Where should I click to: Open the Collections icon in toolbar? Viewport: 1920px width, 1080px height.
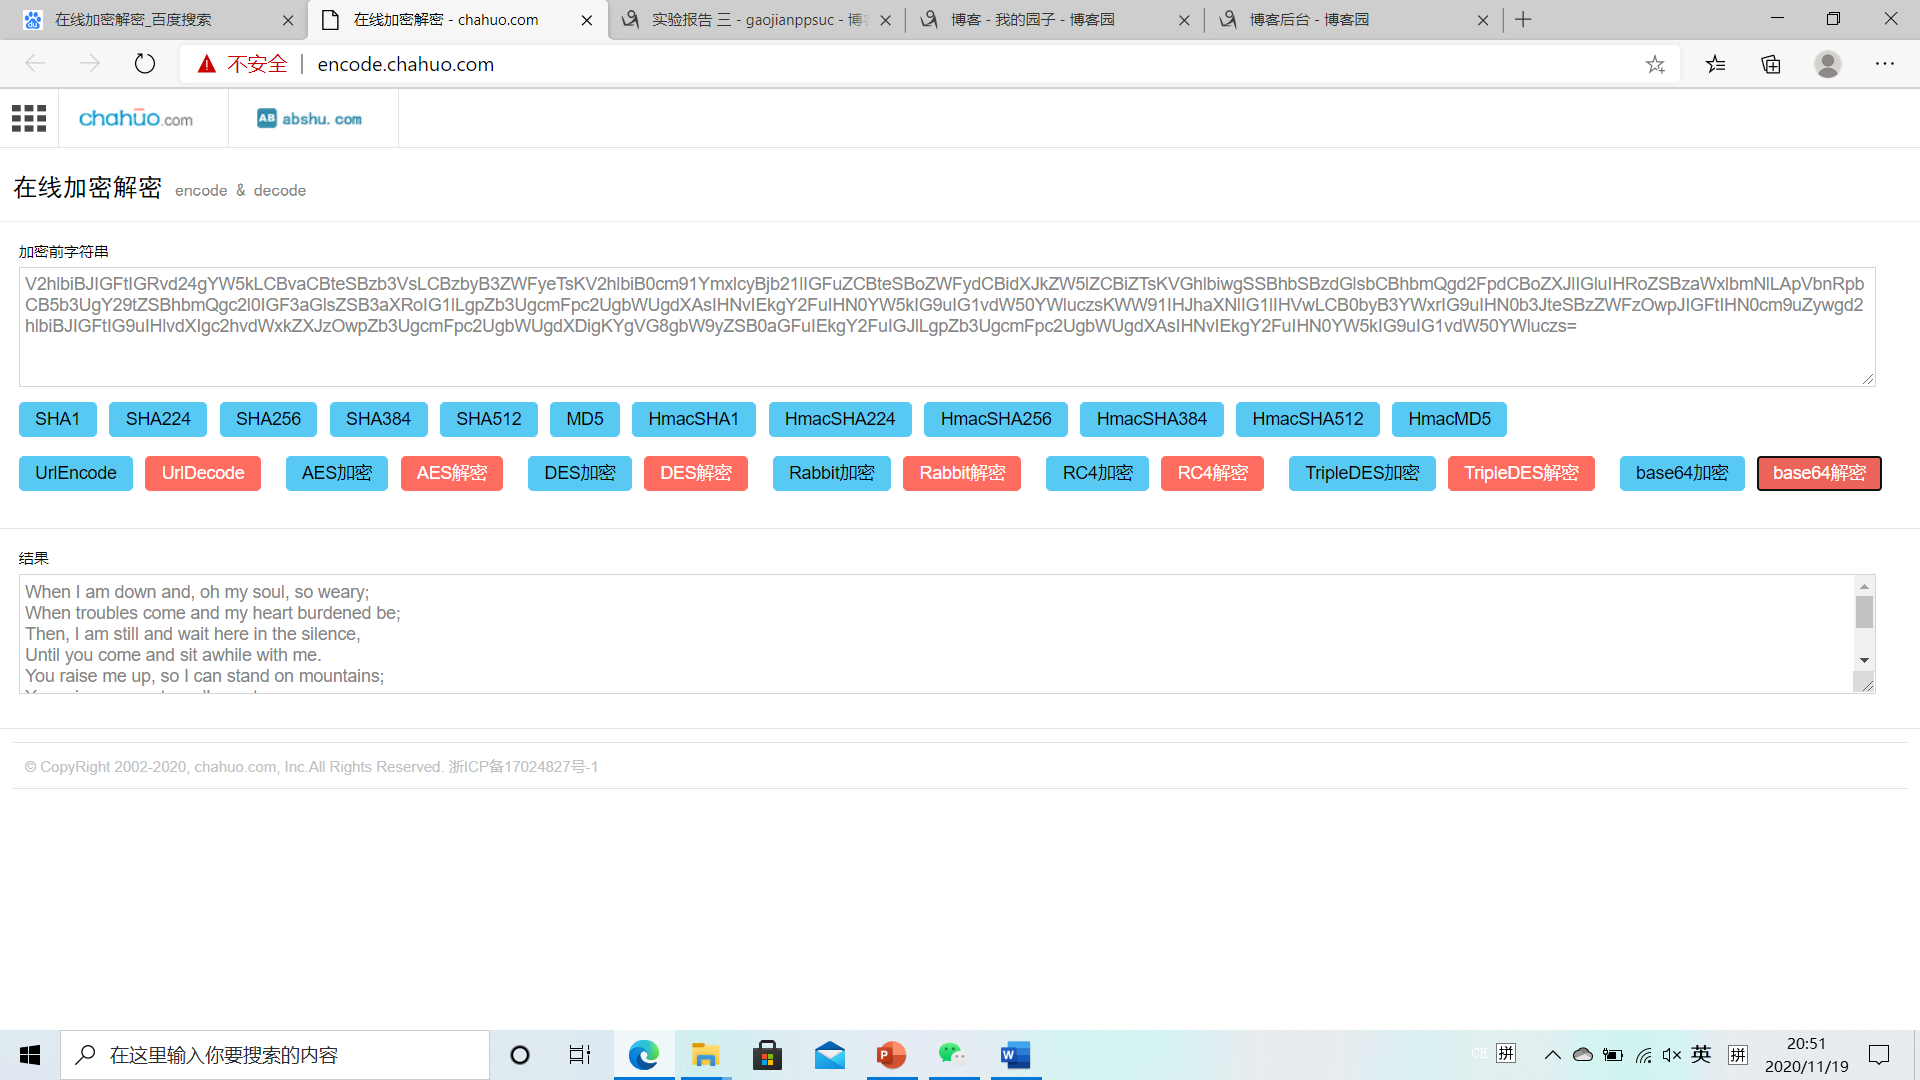(1771, 64)
